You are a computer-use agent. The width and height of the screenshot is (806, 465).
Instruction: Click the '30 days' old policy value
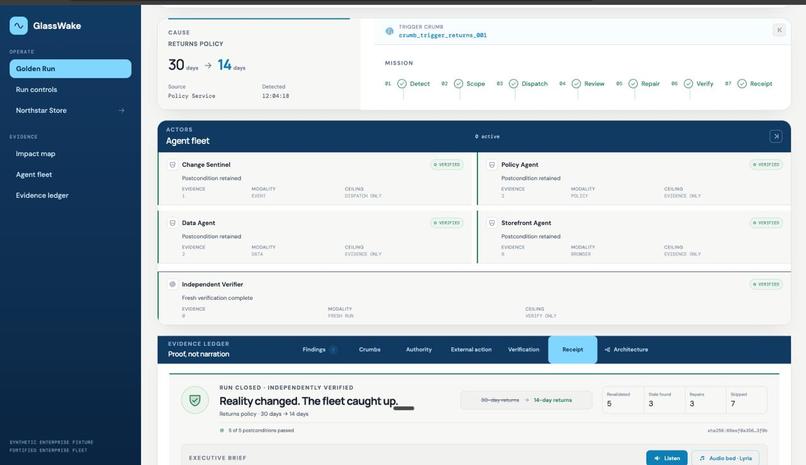[x=183, y=65]
